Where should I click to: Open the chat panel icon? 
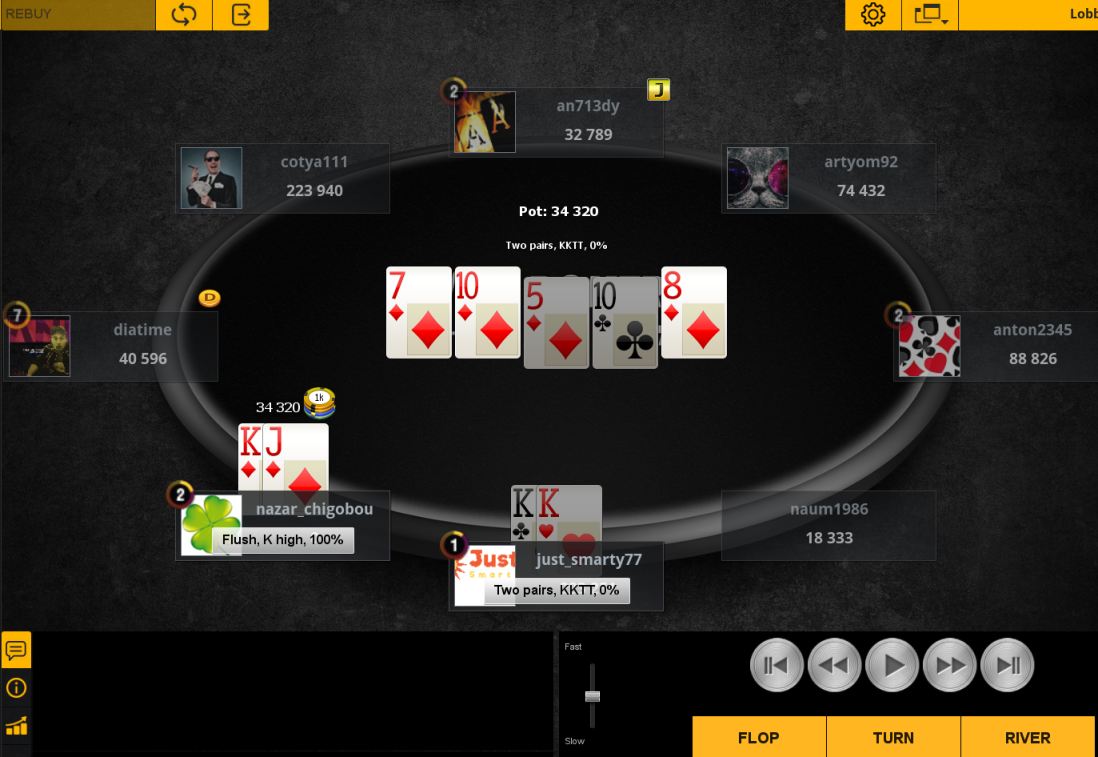pyautogui.click(x=16, y=649)
